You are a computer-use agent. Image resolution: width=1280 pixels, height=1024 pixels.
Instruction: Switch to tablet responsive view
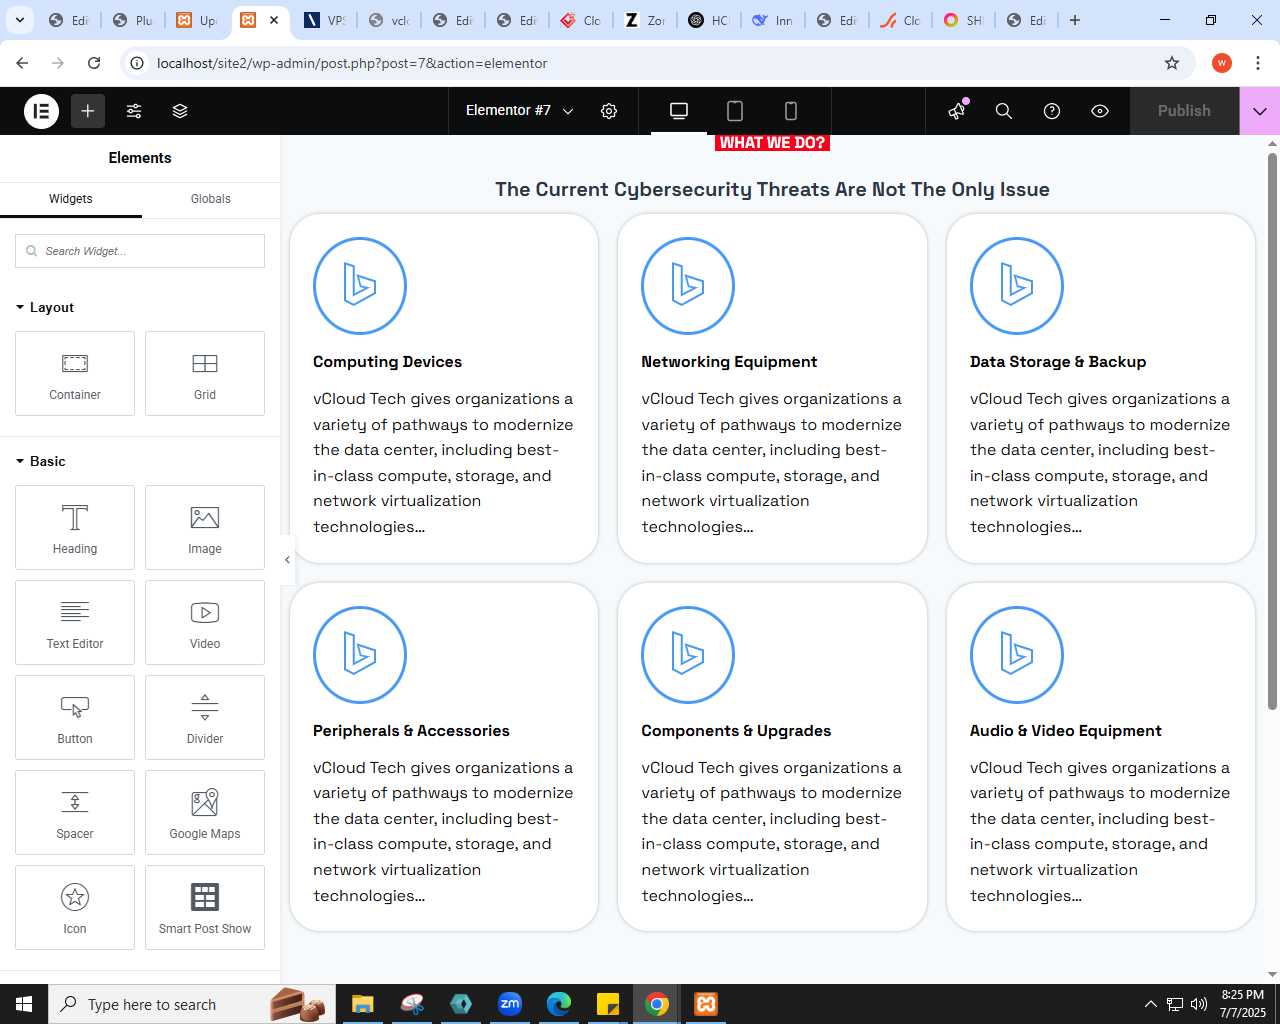(735, 111)
